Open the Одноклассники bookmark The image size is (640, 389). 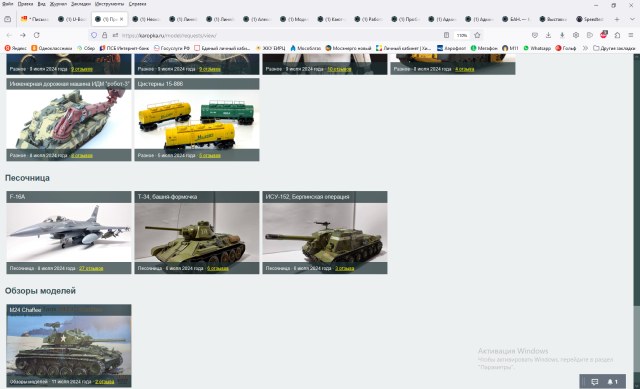[x=52, y=48]
